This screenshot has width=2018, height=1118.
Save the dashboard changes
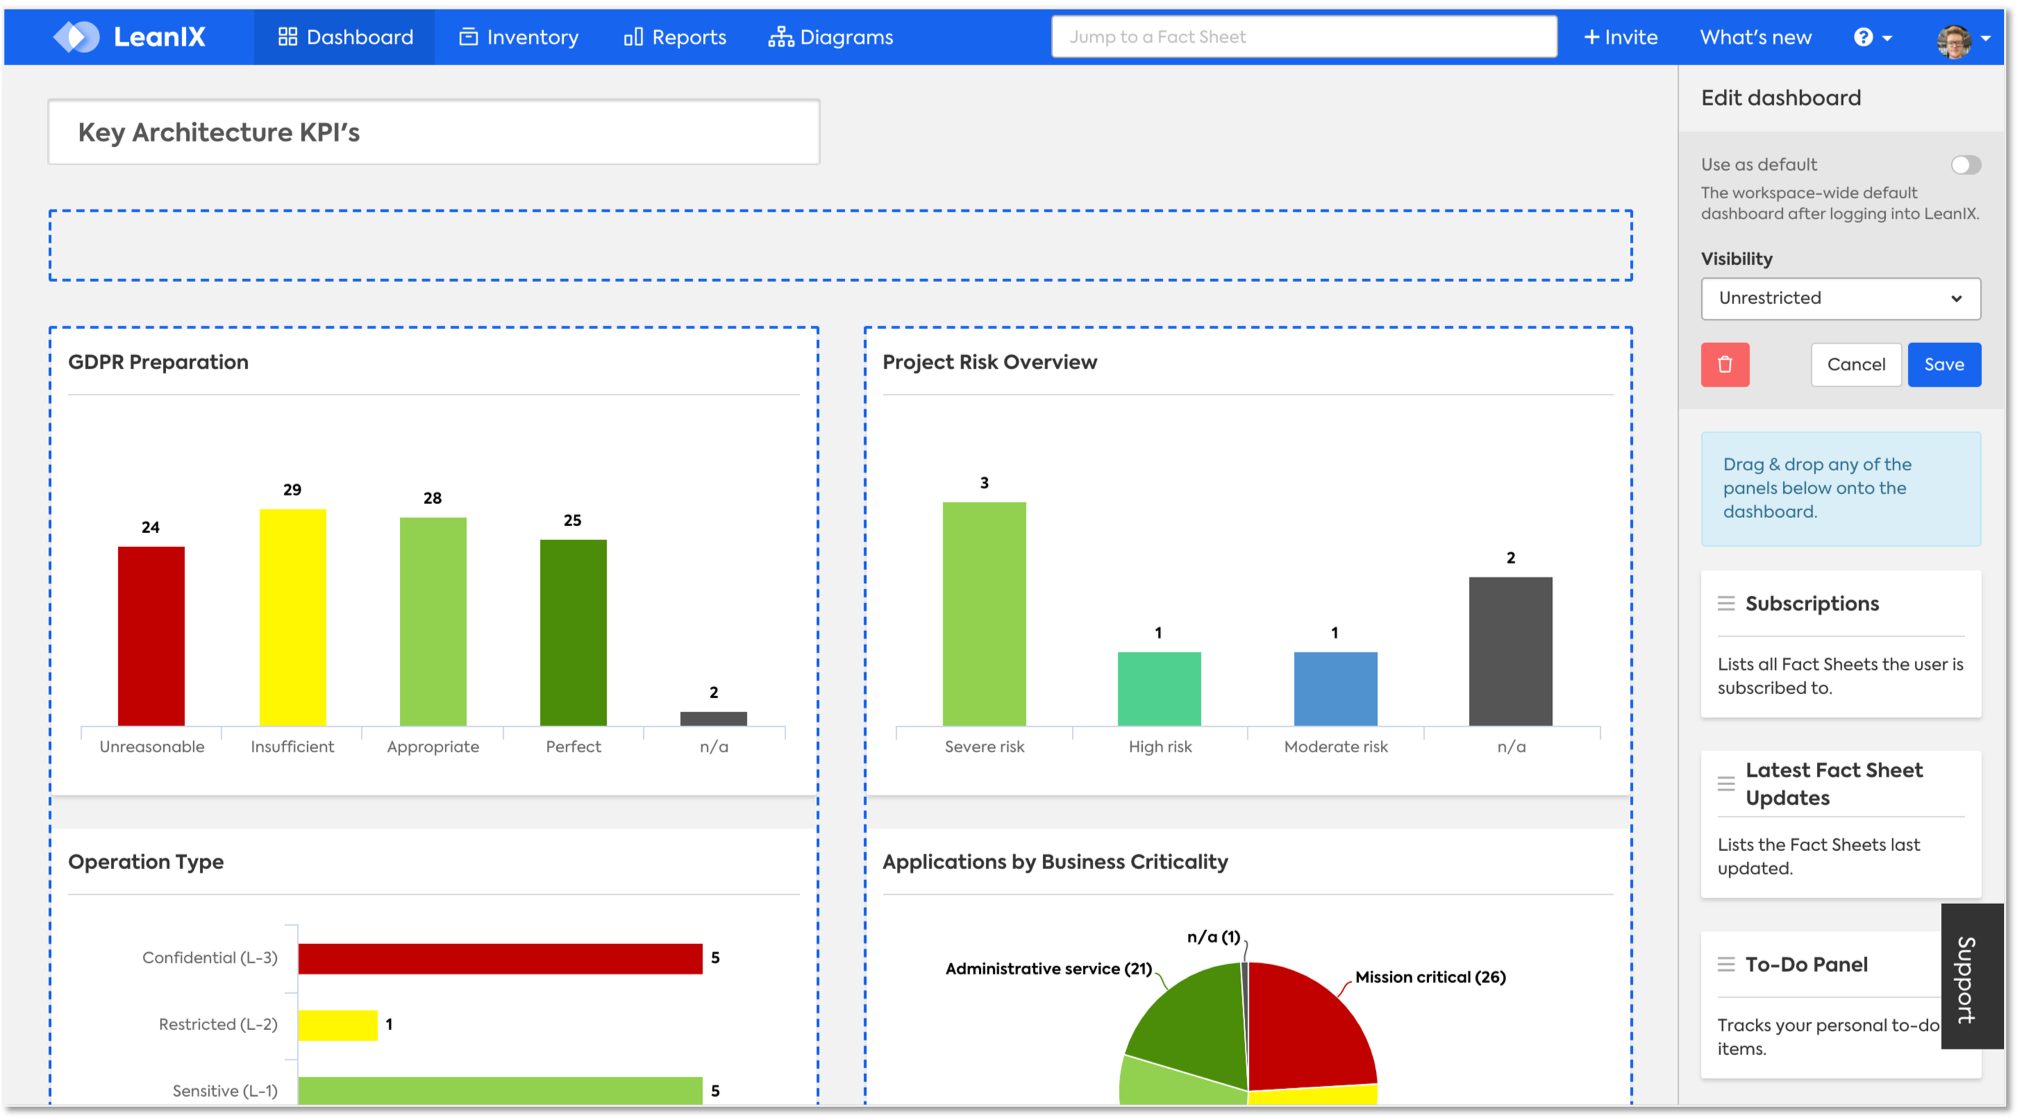[x=1943, y=365]
